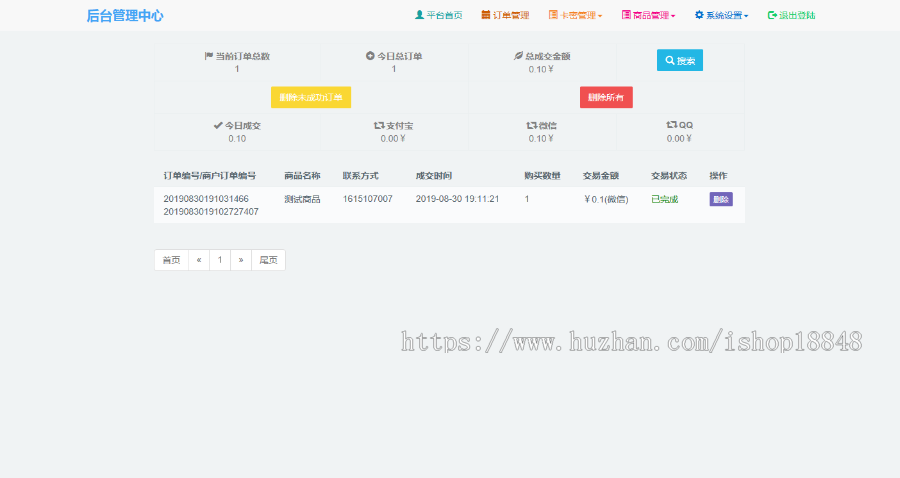Viewport: 900px width, 478px height.
Task: Click the gear icon beside 系统设置
Action: coord(699,14)
